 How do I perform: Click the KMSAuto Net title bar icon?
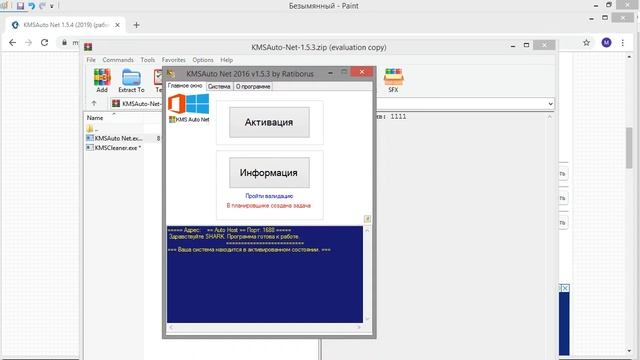click(x=171, y=73)
